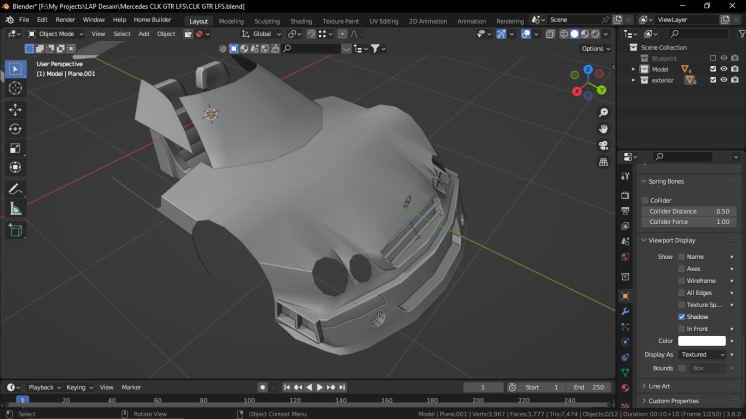Adjust the Collider Force slider
This screenshot has height=419, width=746.
689,222
